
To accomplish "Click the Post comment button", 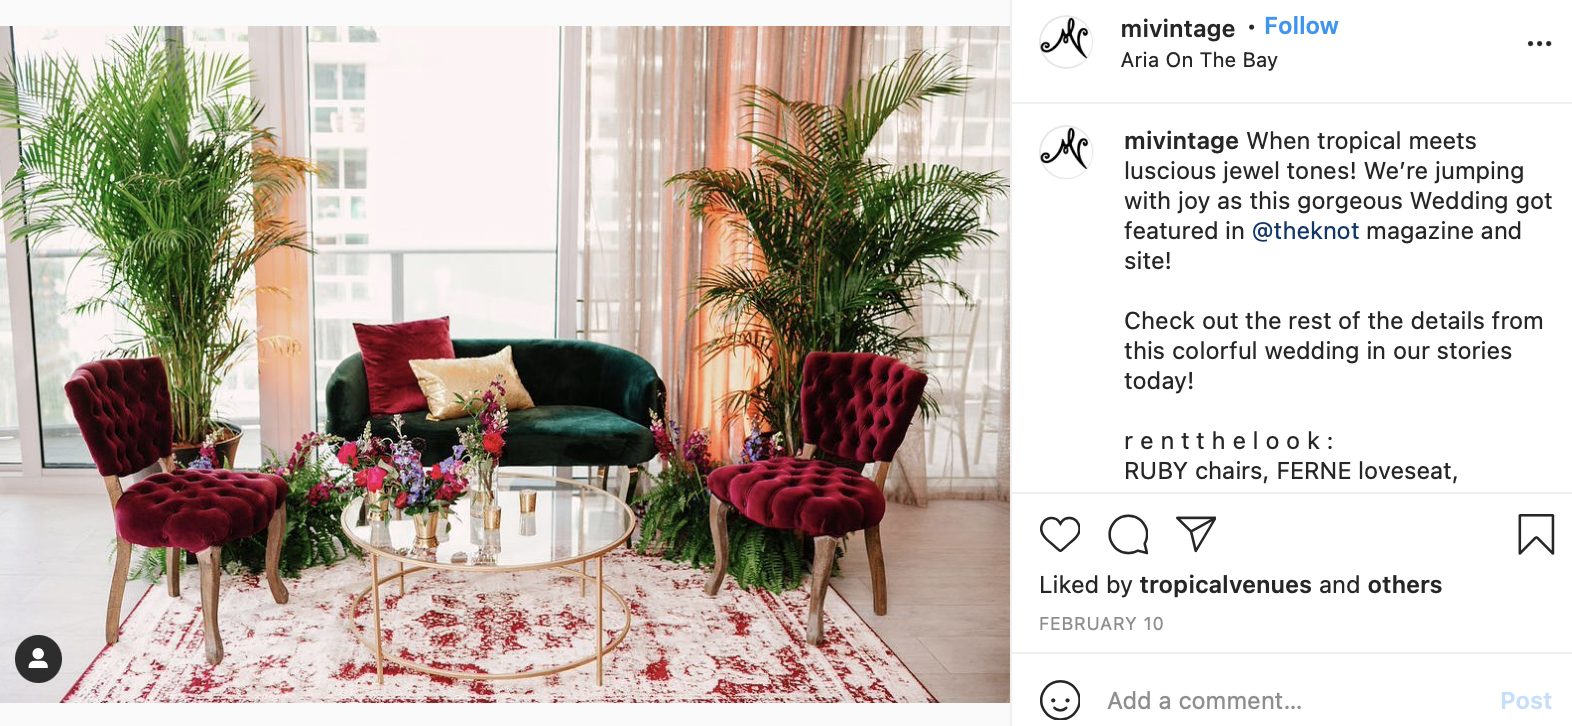I will 1526,701.
